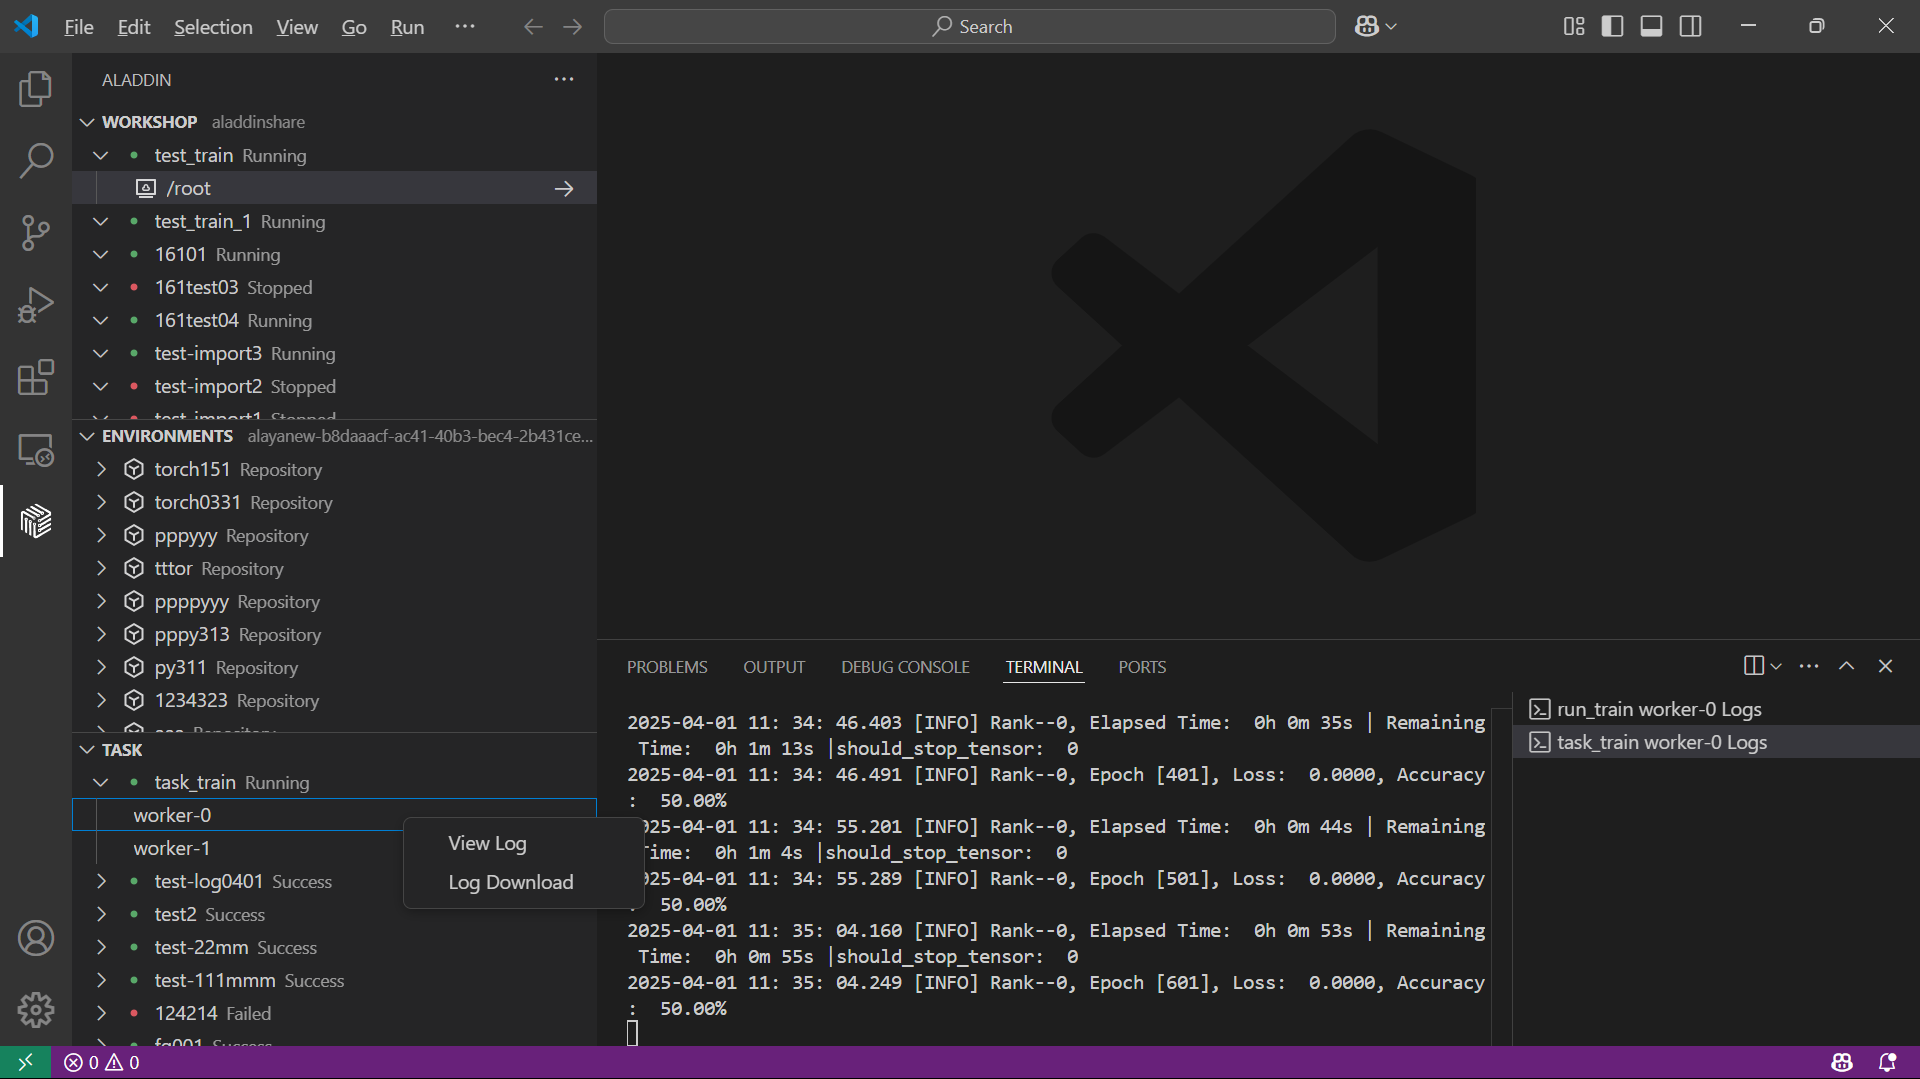Image resolution: width=1920 pixels, height=1079 pixels.
Task: Select the torch0331 repository row
Action: click(x=335, y=502)
